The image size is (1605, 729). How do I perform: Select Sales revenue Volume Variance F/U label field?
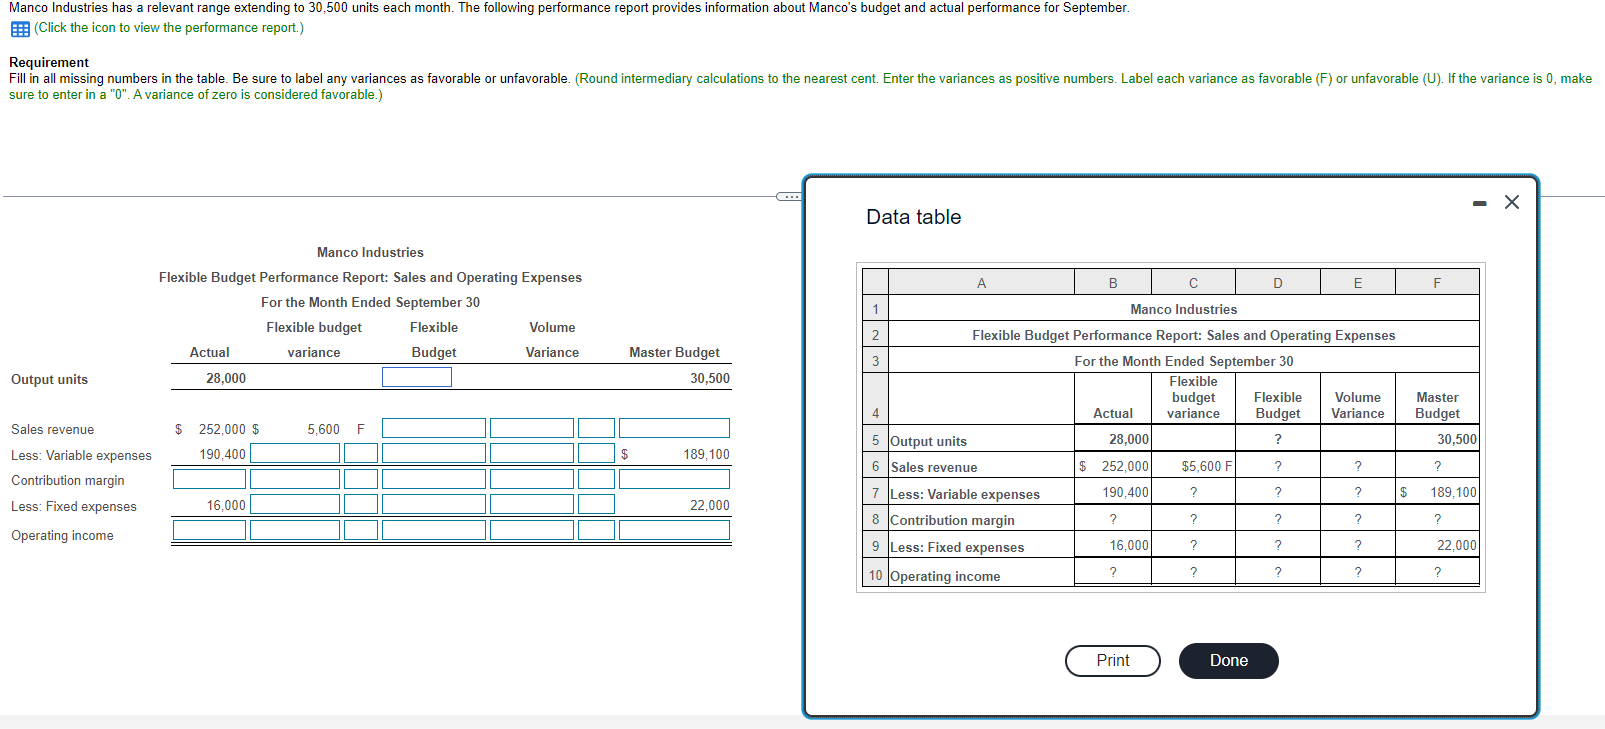click(x=596, y=428)
